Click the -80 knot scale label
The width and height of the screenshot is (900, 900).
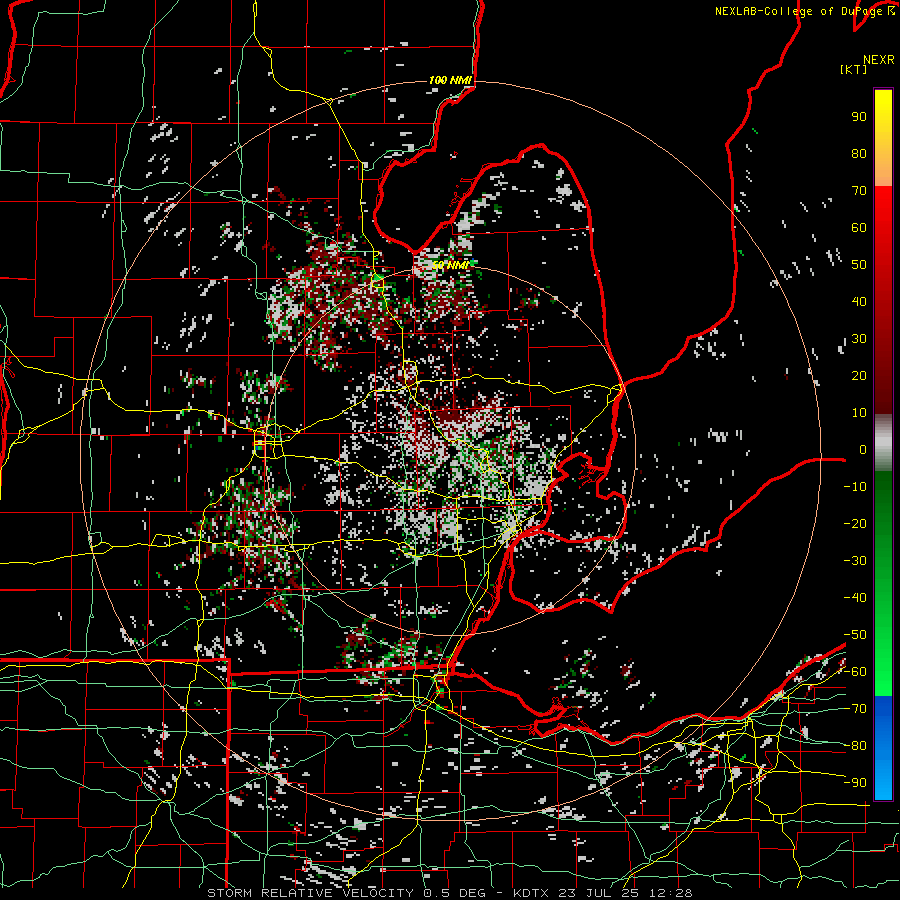tap(855, 746)
